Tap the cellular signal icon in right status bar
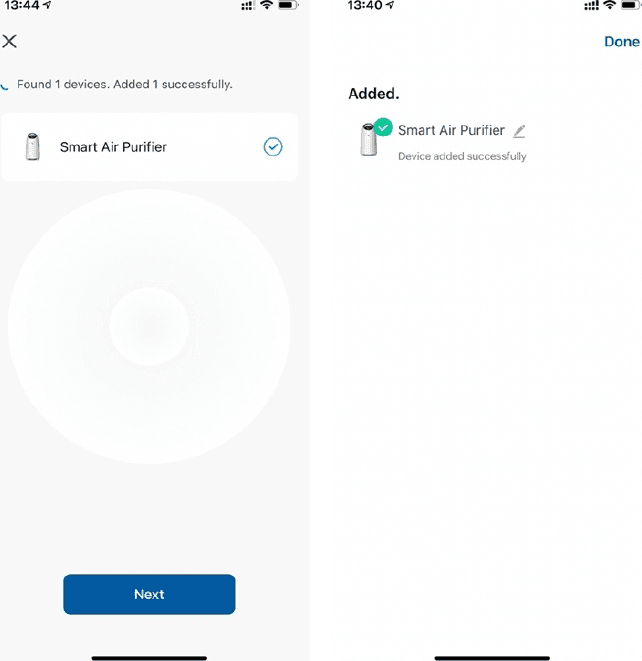Image resolution: width=642 pixels, height=661 pixels. click(x=591, y=5)
